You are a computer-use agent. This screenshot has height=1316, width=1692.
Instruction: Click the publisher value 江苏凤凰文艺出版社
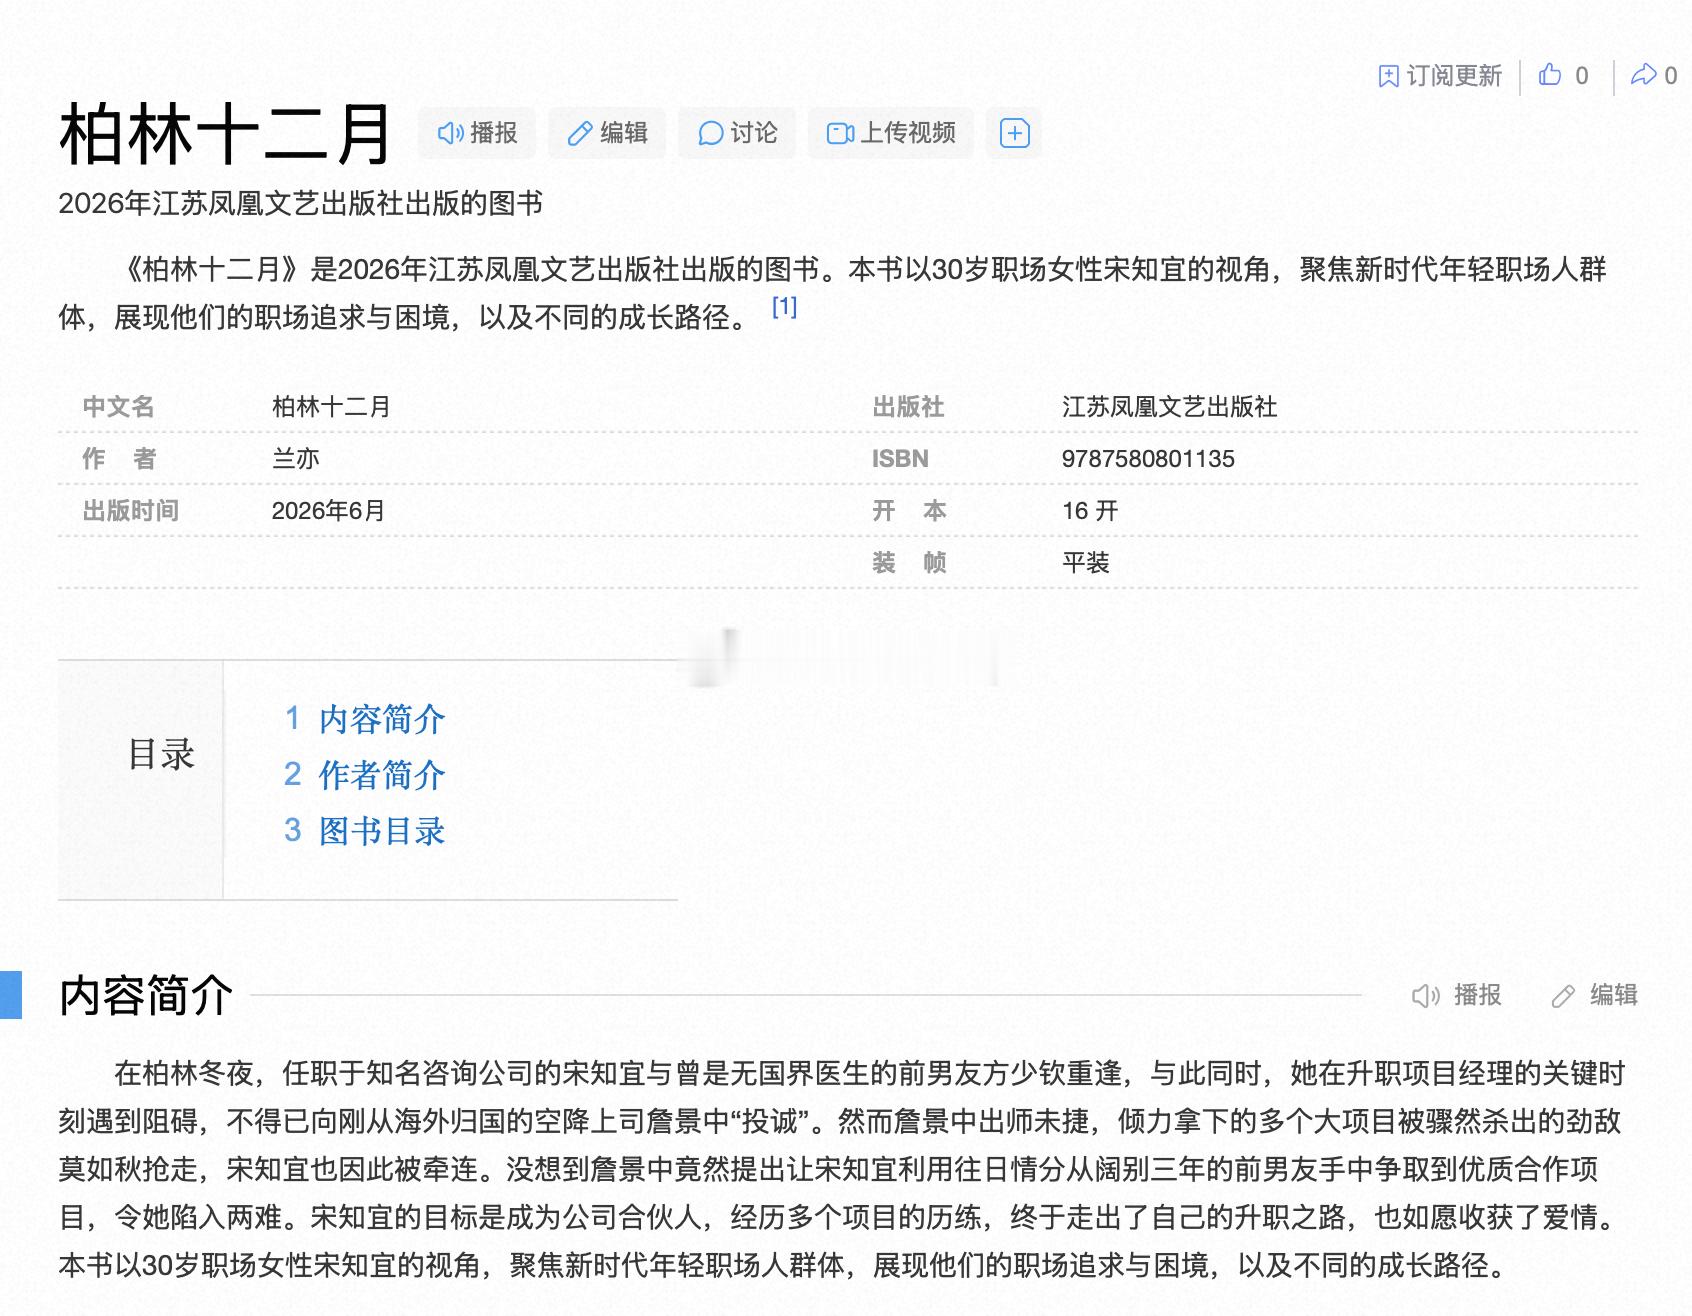coord(1169,407)
